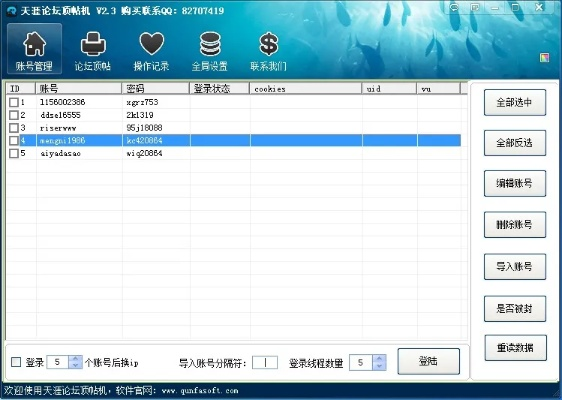Click status bar website www.qunfasoft.com
The height and width of the screenshot is (400, 562).
[x=200, y=391]
